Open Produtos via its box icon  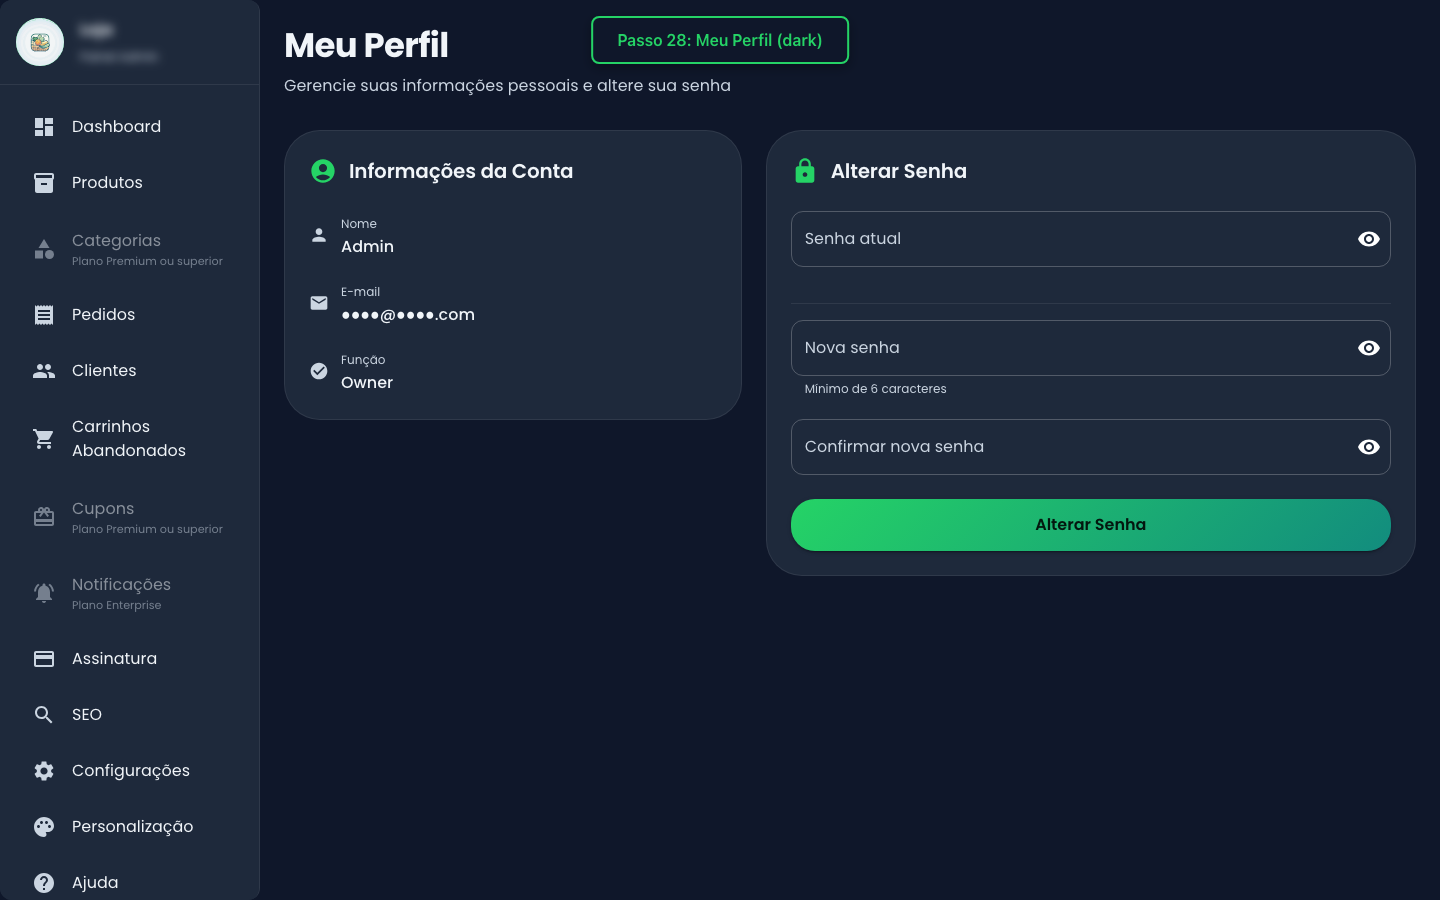tap(44, 182)
